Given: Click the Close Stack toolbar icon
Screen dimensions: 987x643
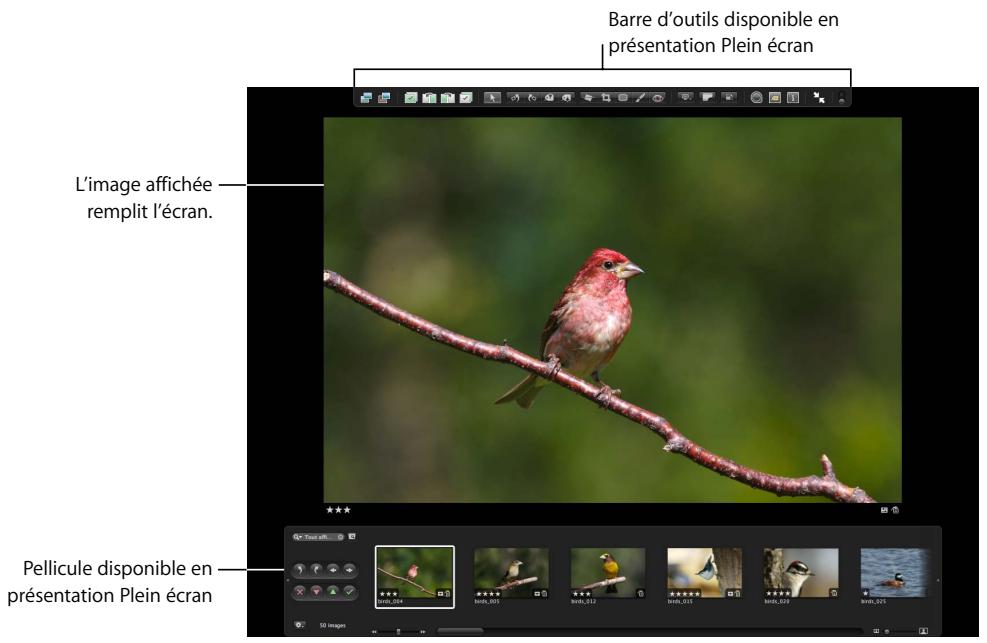Looking at the screenshot, I should pyautogui.click(x=448, y=98).
